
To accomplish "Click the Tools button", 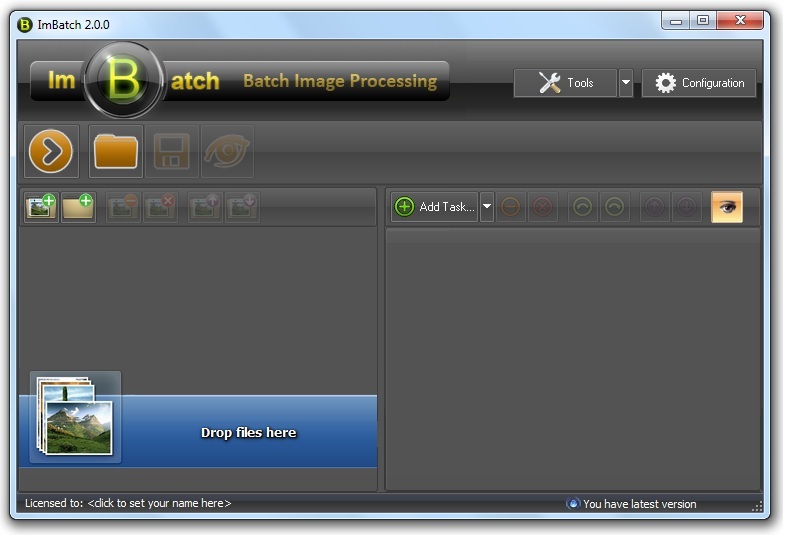I will tap(565, 83).
